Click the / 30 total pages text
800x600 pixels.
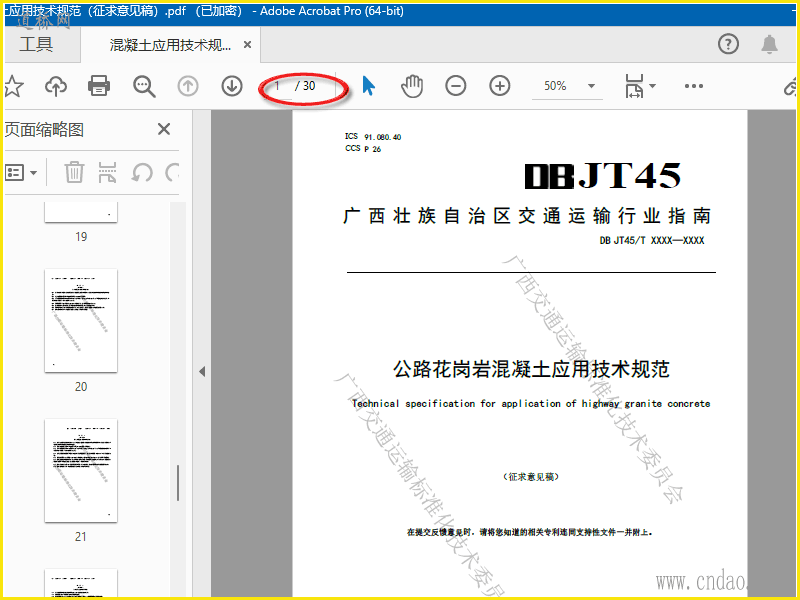[x=305, y=86]
